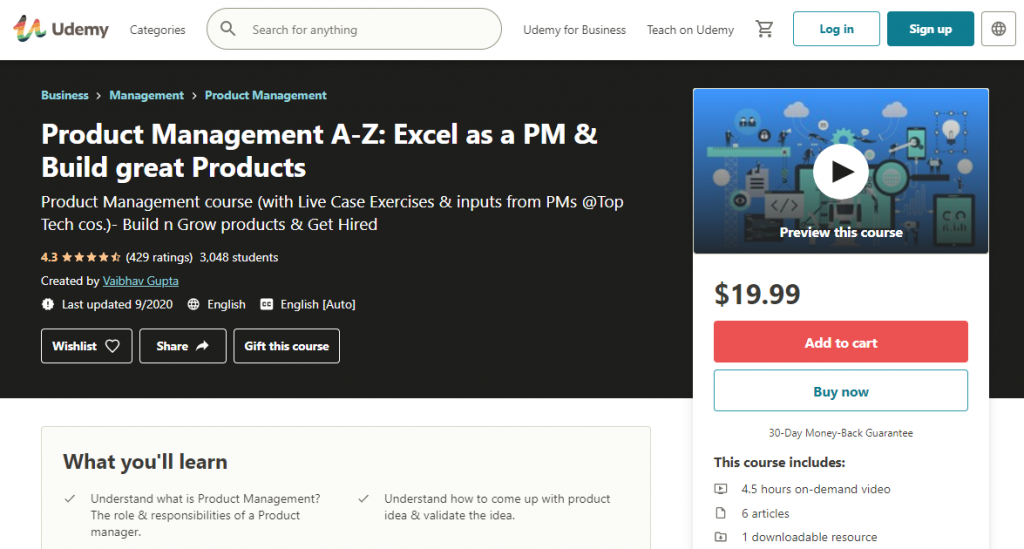Open the Categories dropdown menu
This screenshot has width=1024, height=549.
pyautogui.click(x=157, y=30)
